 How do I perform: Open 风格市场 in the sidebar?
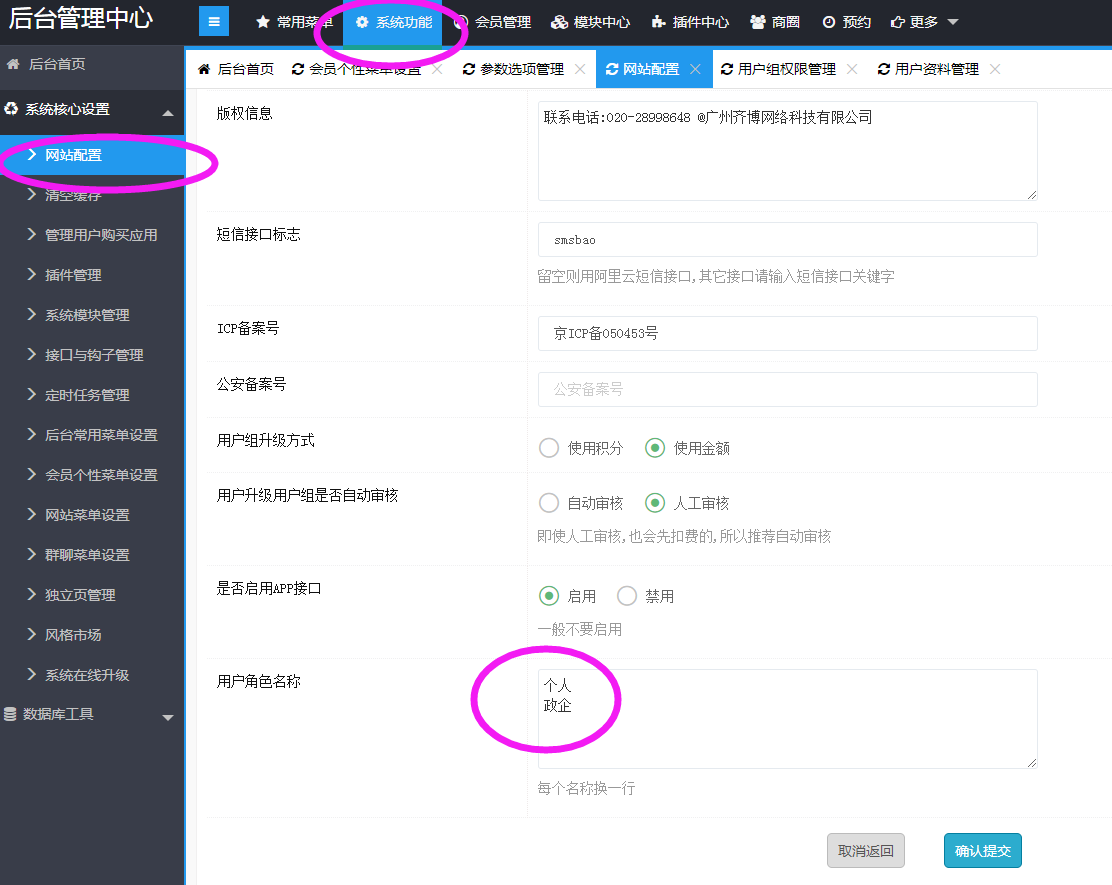tap(73, 635)
